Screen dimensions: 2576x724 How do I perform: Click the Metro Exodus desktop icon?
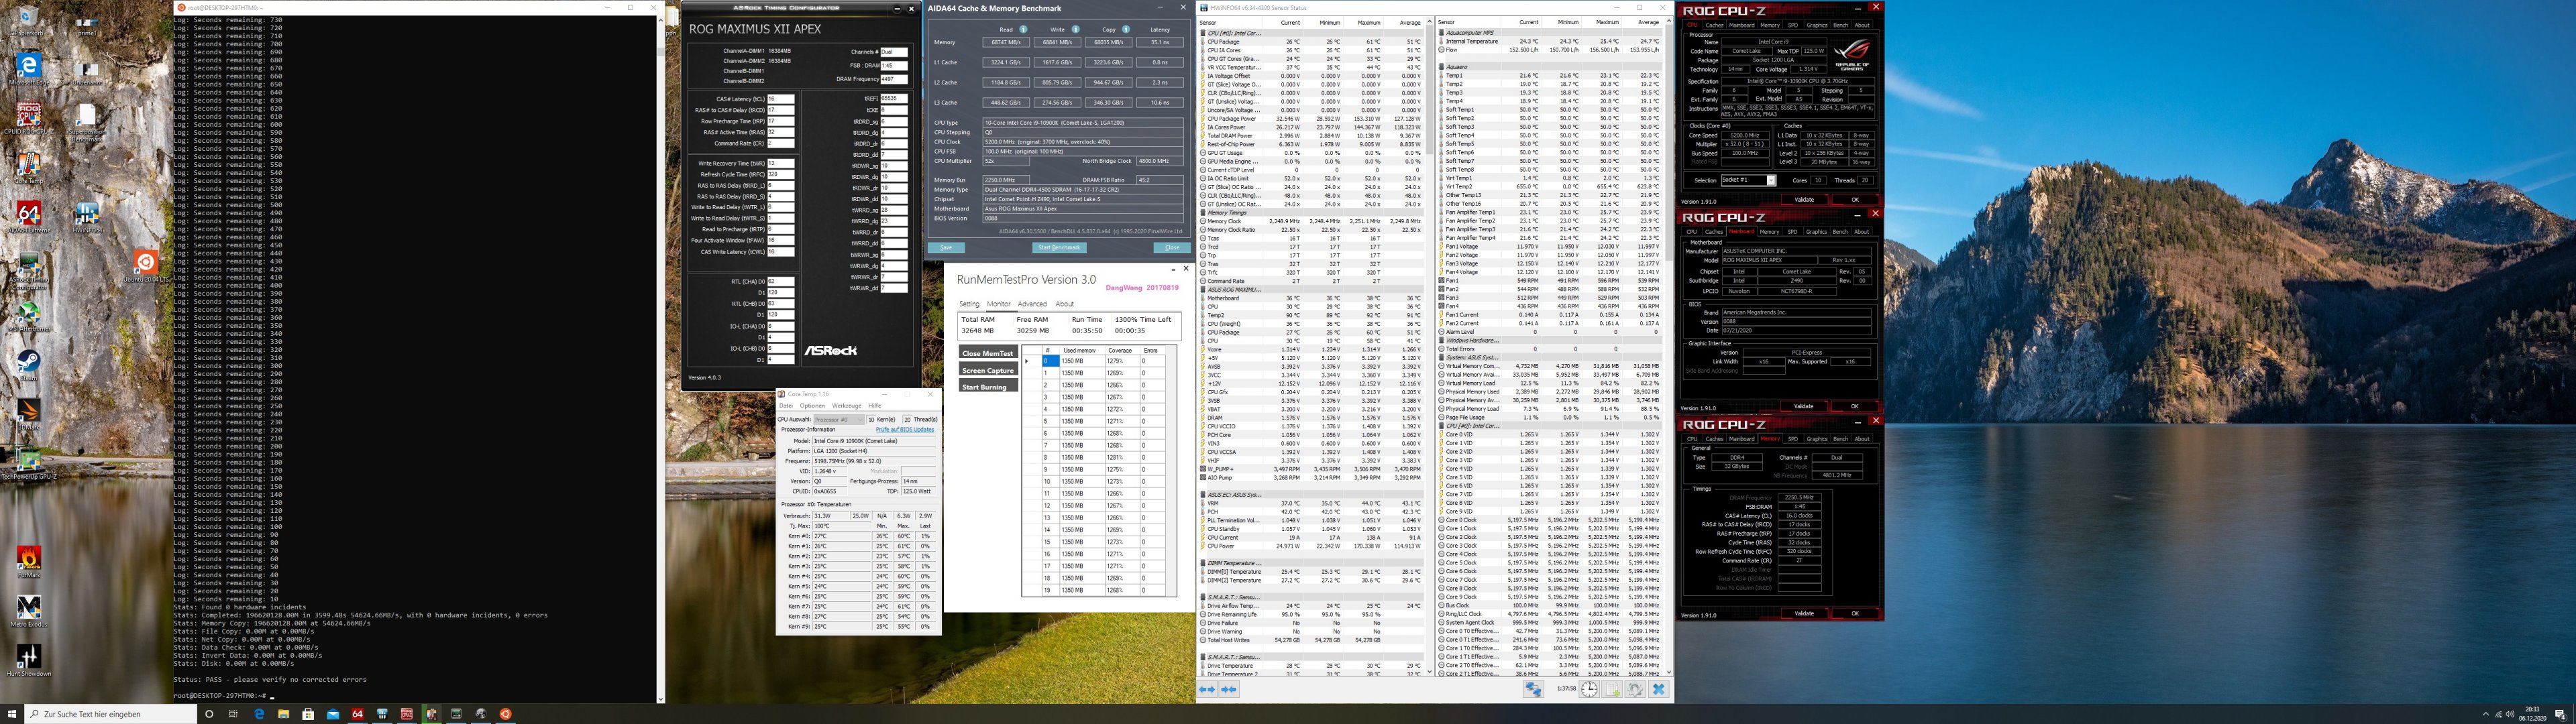(x=29, y=607)
